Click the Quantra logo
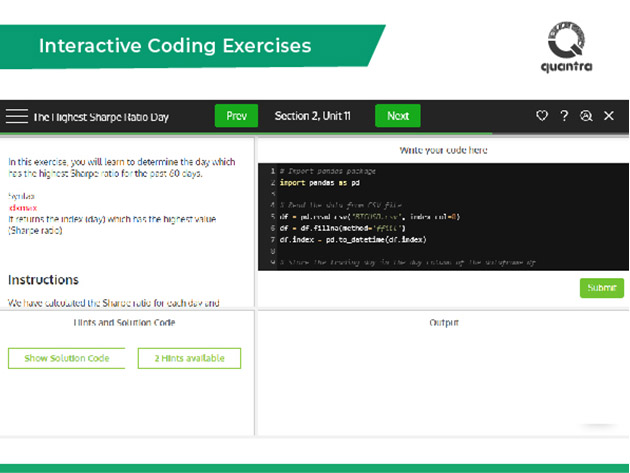This screenshot has height=473, width=630. 565,48
